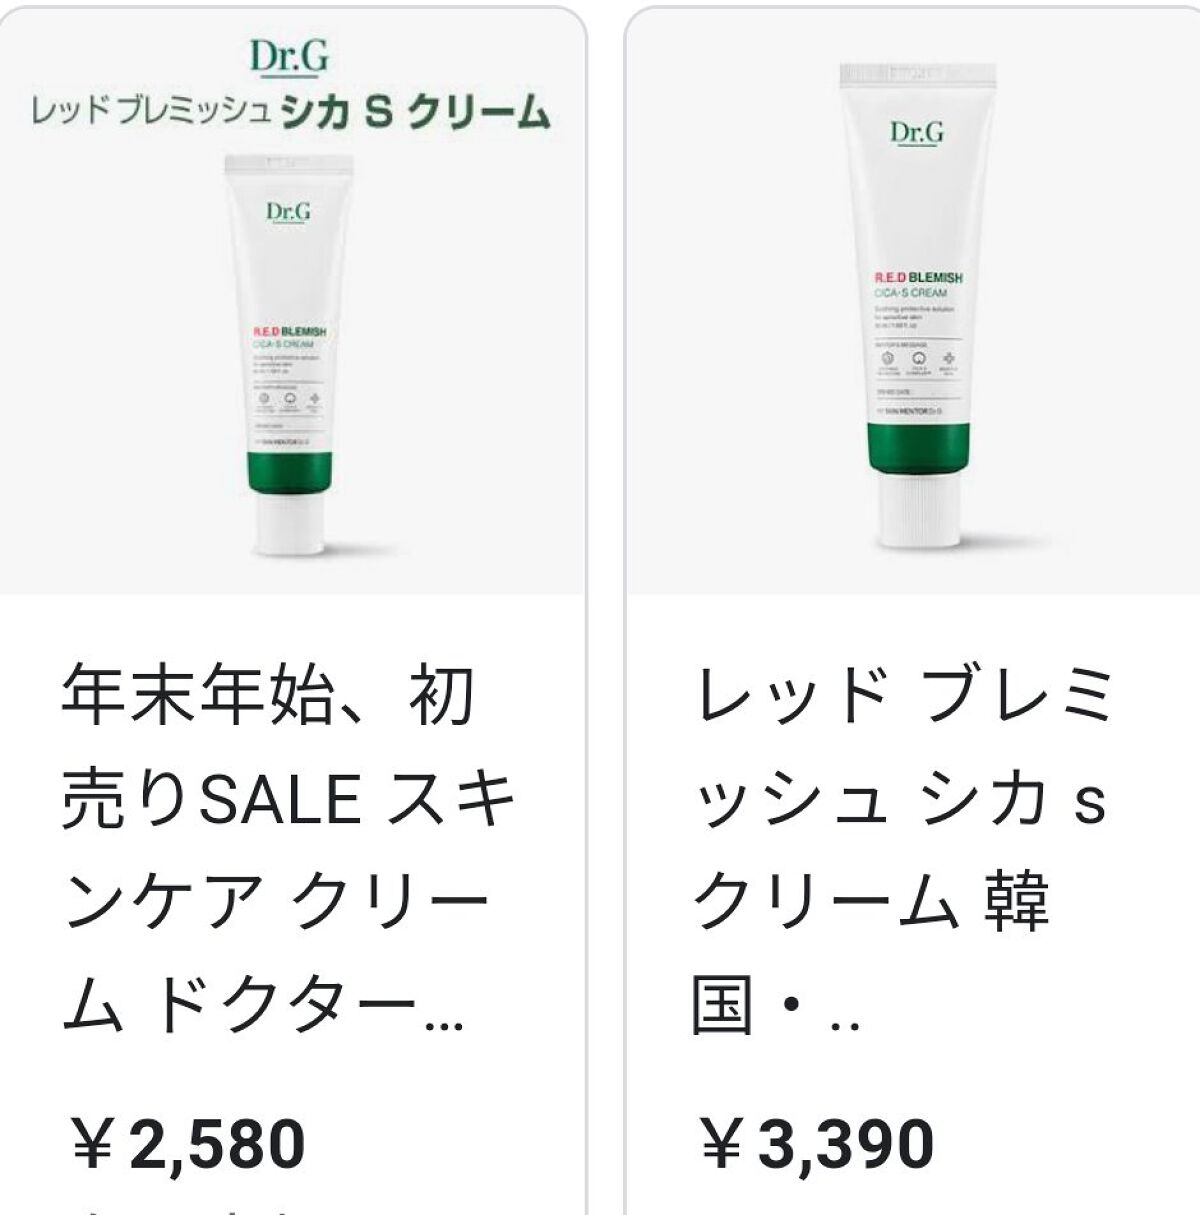The width and height of the screenshot is (1200, 1215).
Task: Click R.E.D BLEMISH label on left tube
Action: pos(289,331)
